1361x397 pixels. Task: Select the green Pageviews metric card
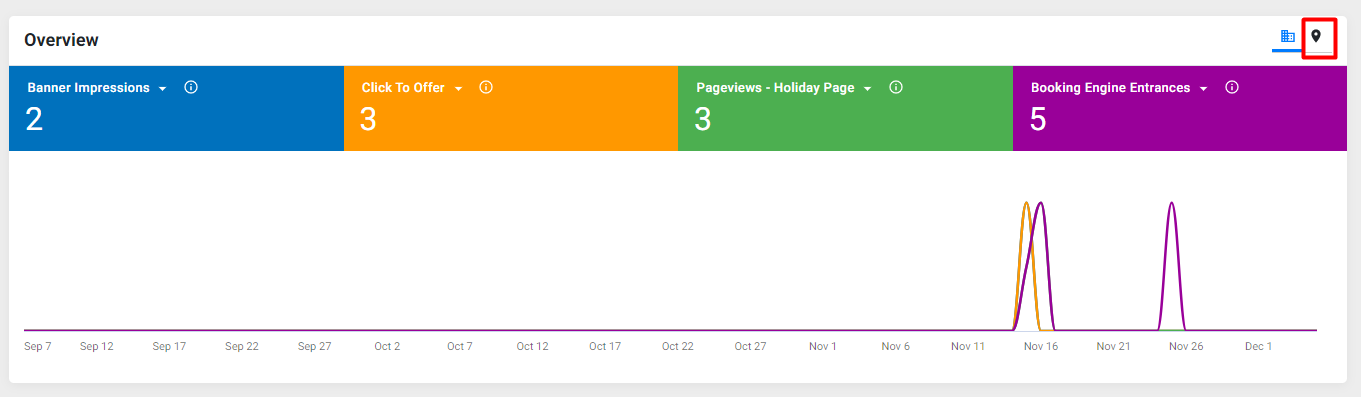pyautogui.click(x=845, y=108)
